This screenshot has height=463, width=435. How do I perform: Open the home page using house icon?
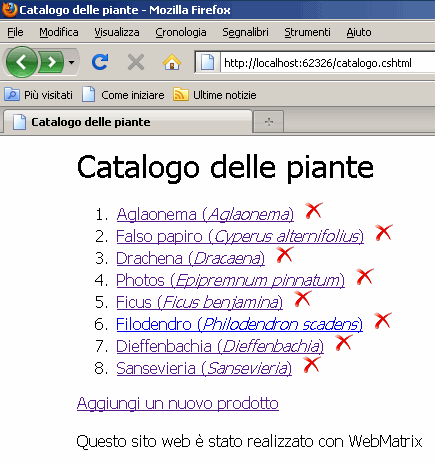coord(172,62)
